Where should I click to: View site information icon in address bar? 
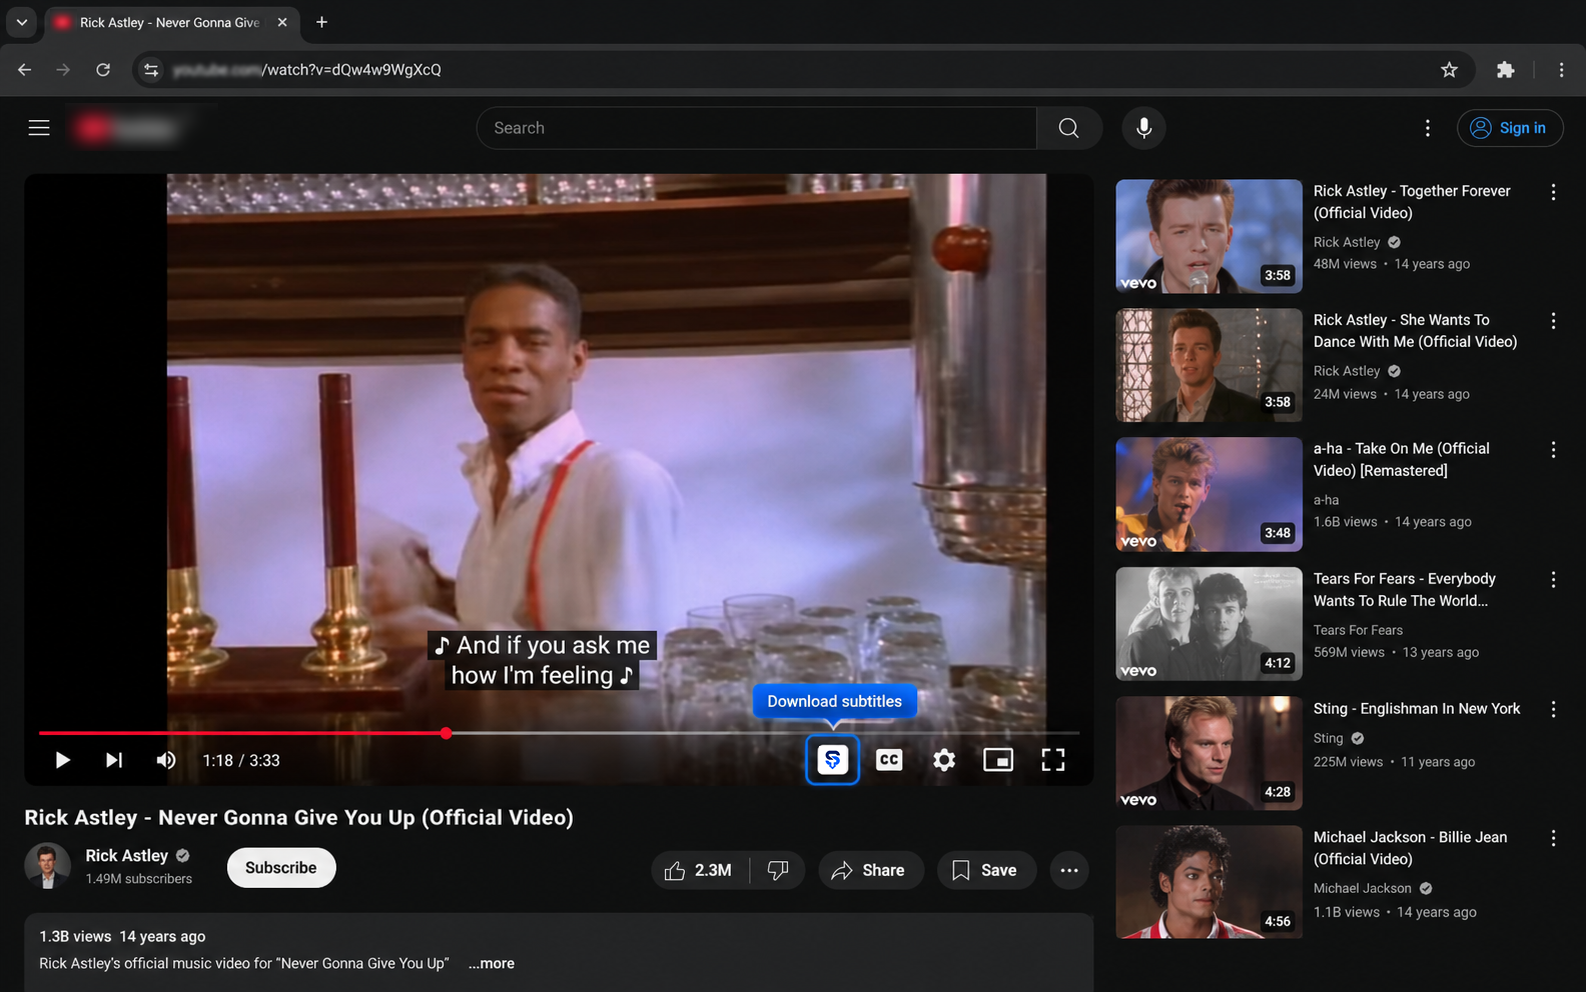[x=151, y=70]
